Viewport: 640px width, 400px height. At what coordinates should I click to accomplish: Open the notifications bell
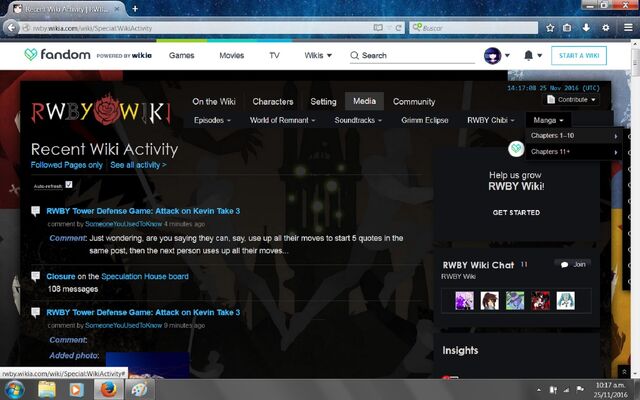[x=532, y=56]
